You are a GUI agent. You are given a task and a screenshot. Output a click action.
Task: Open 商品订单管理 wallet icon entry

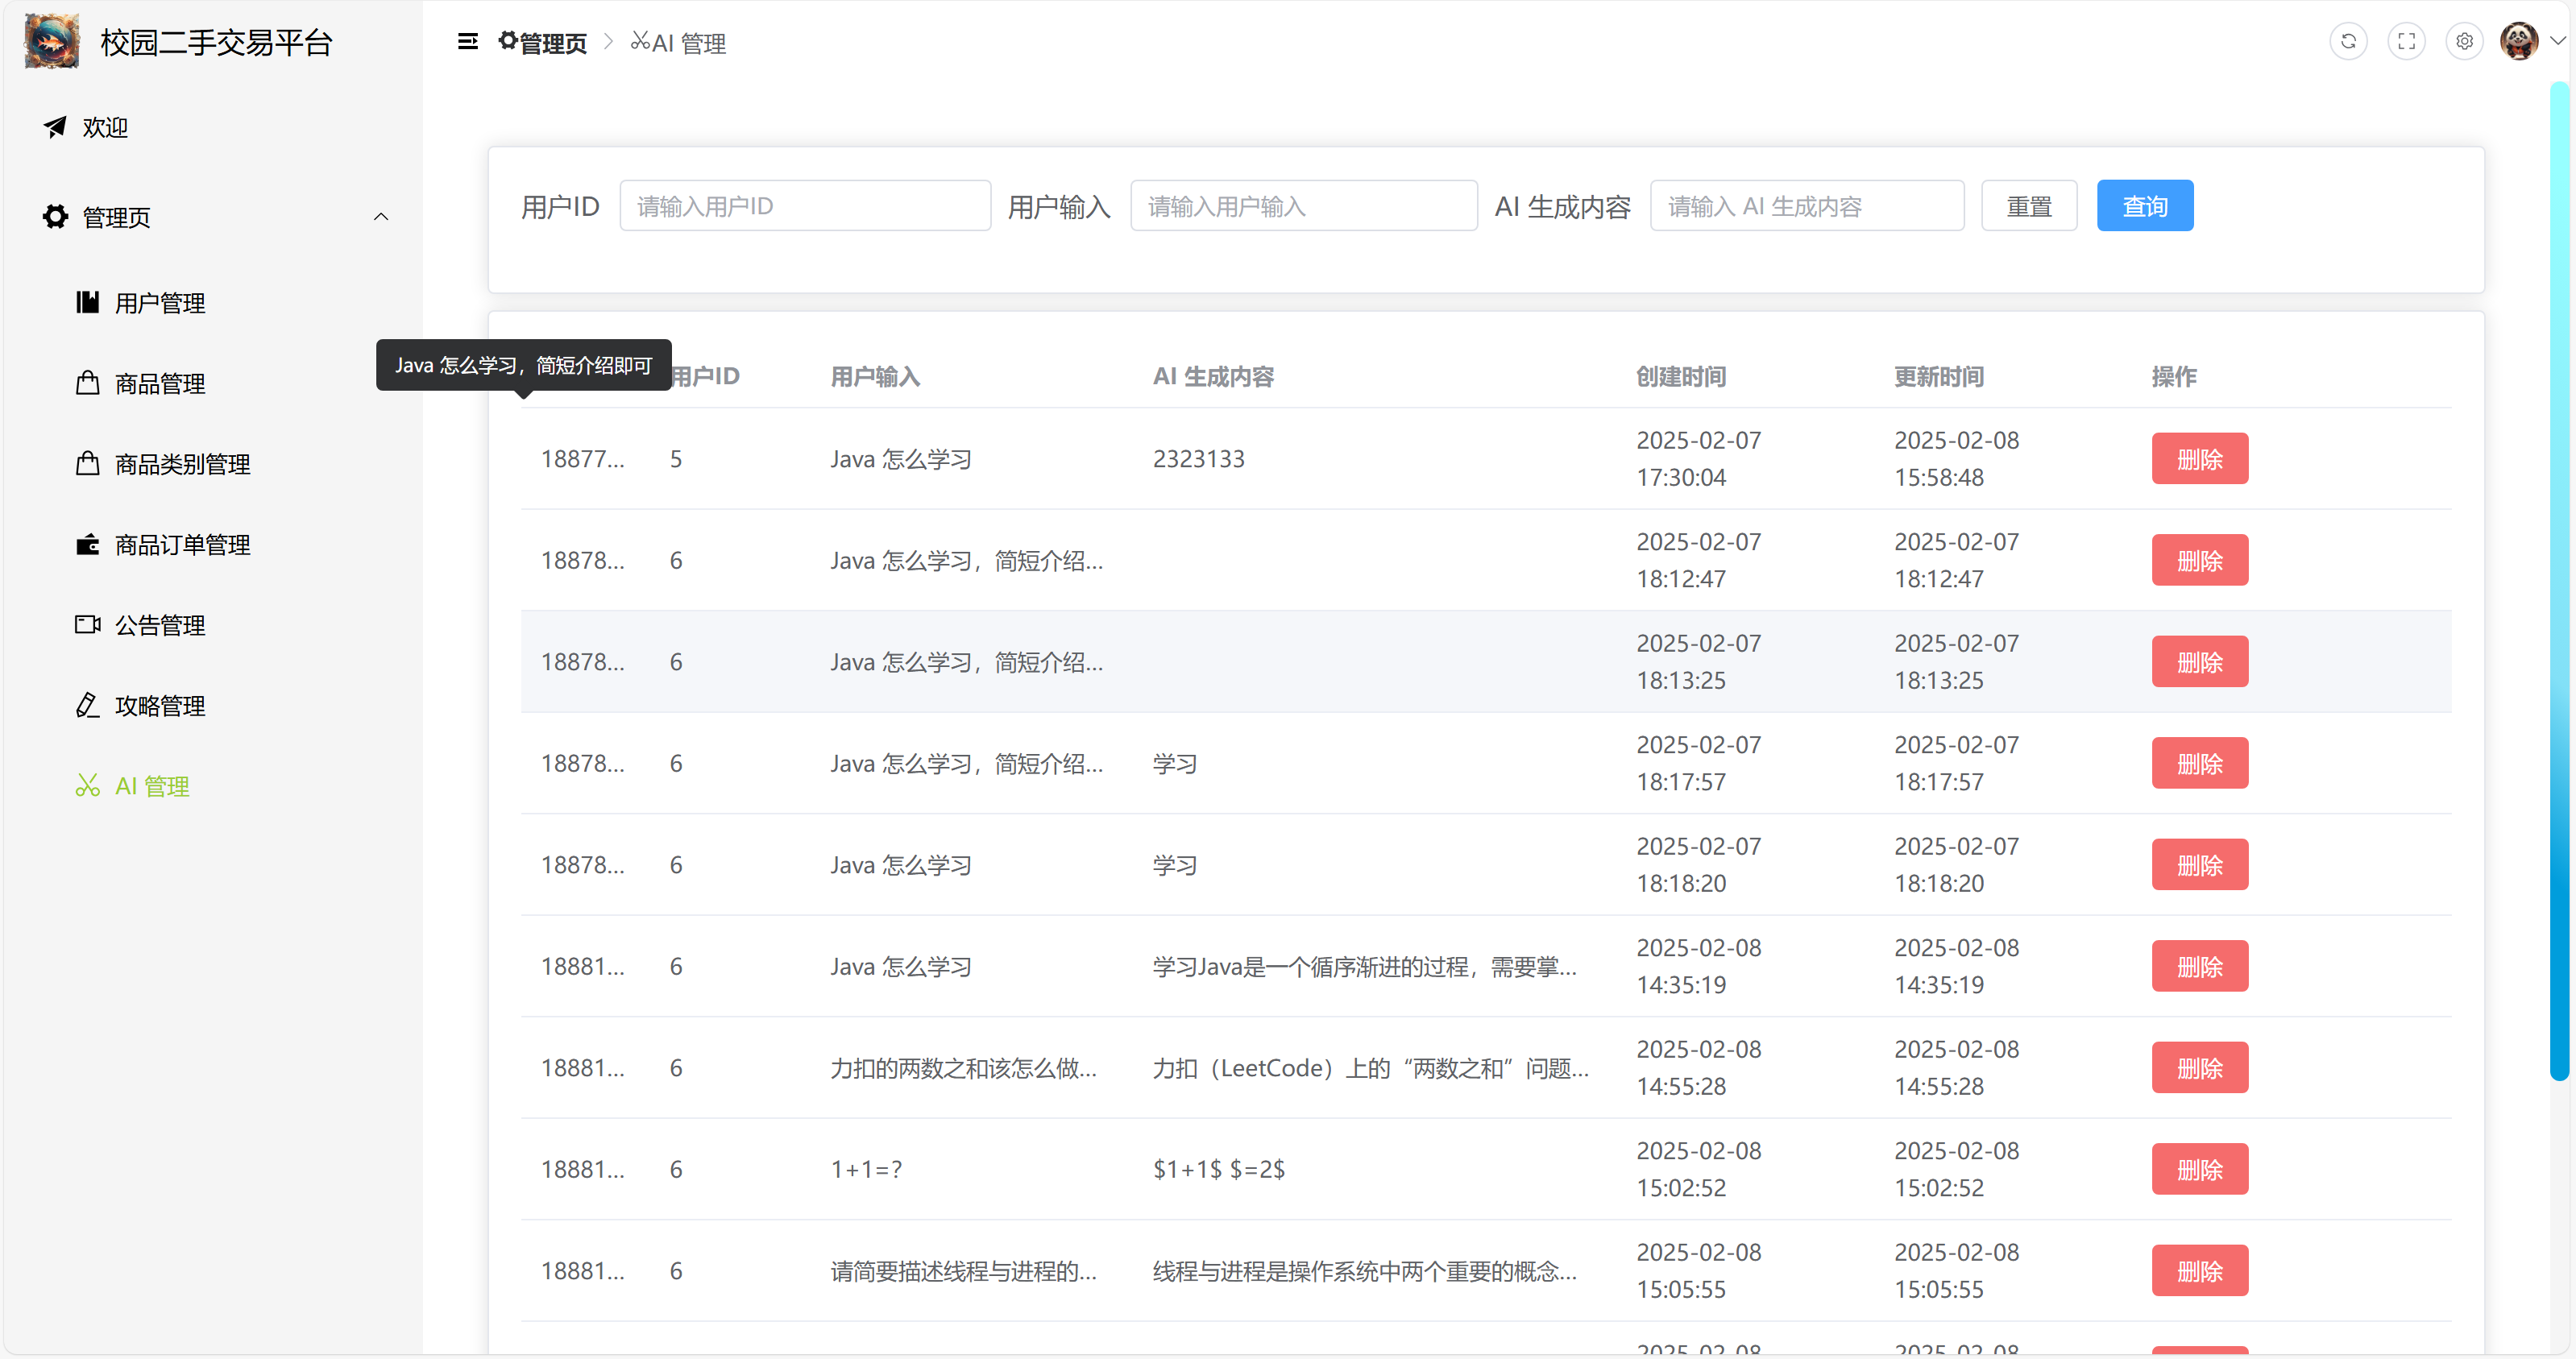coord(181,545)
